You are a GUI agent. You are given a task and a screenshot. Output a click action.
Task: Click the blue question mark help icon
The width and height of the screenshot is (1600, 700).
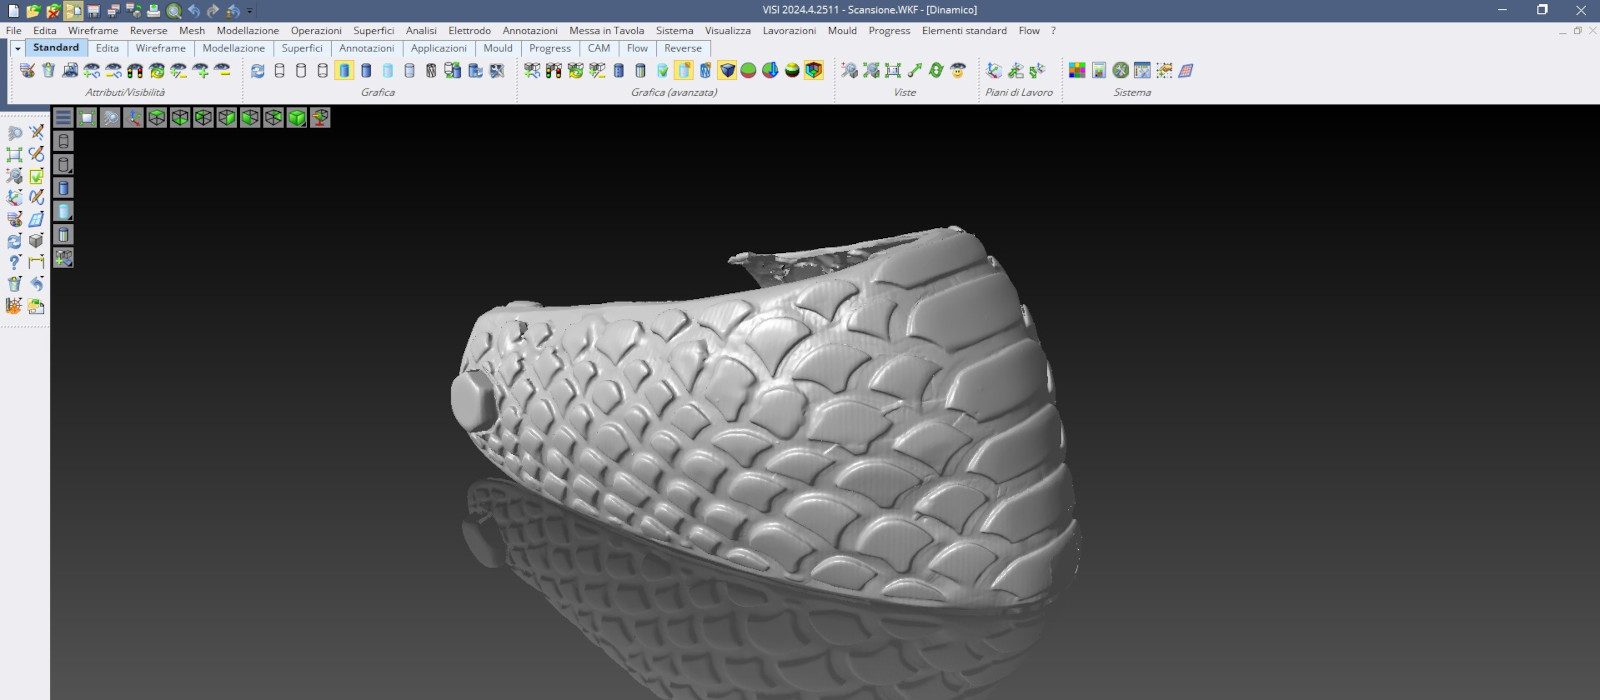[14, 262]
